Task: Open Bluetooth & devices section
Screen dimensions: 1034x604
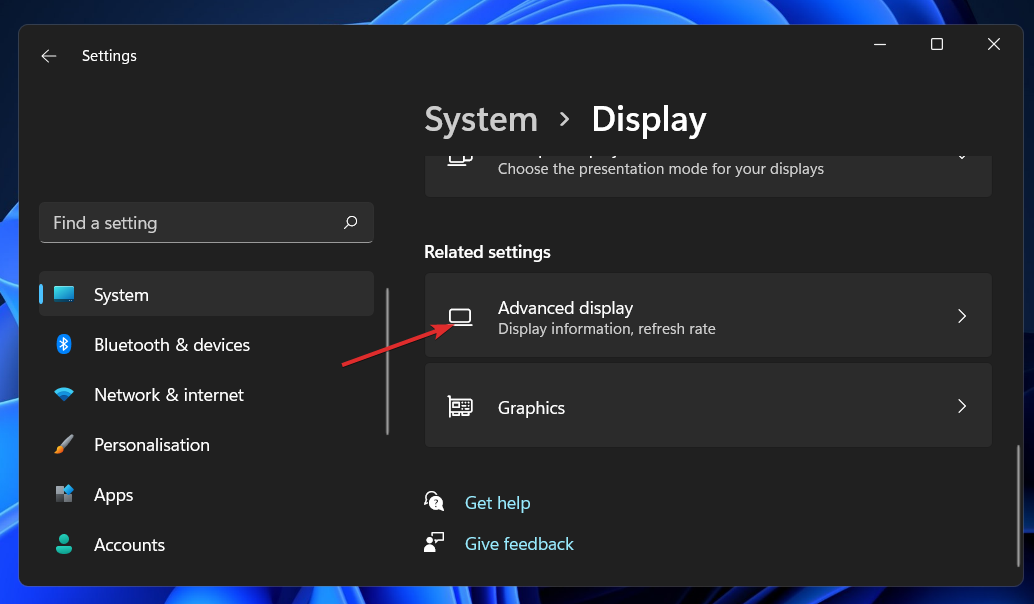Action: (206, 344)
